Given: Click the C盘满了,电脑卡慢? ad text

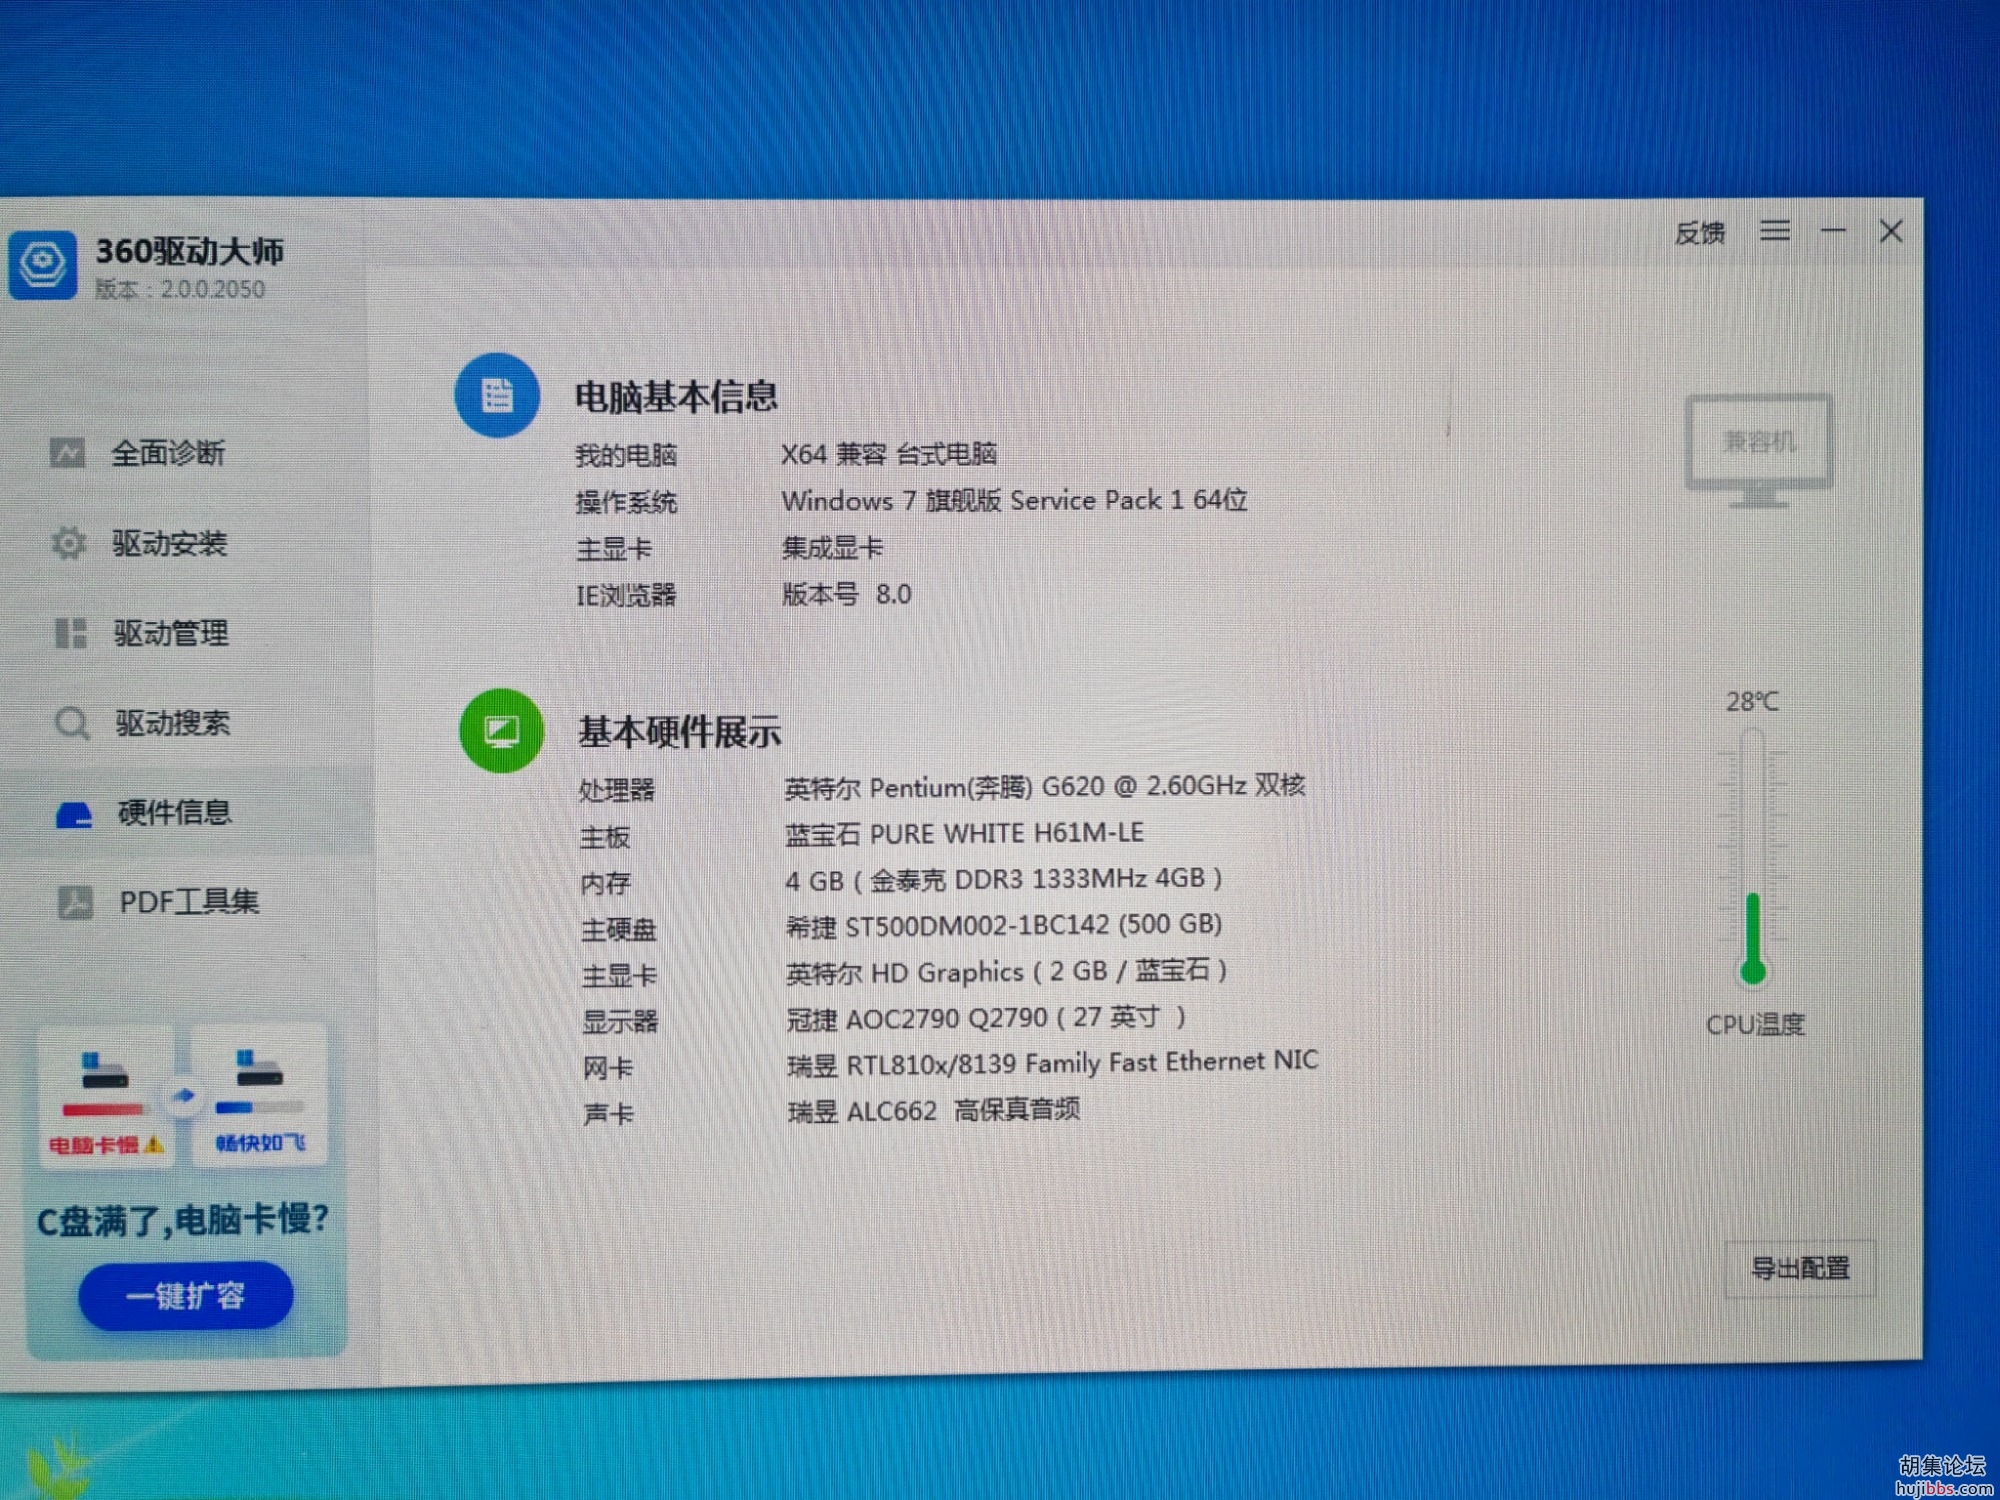Looking at the screenshot, I should (183, 1221).
